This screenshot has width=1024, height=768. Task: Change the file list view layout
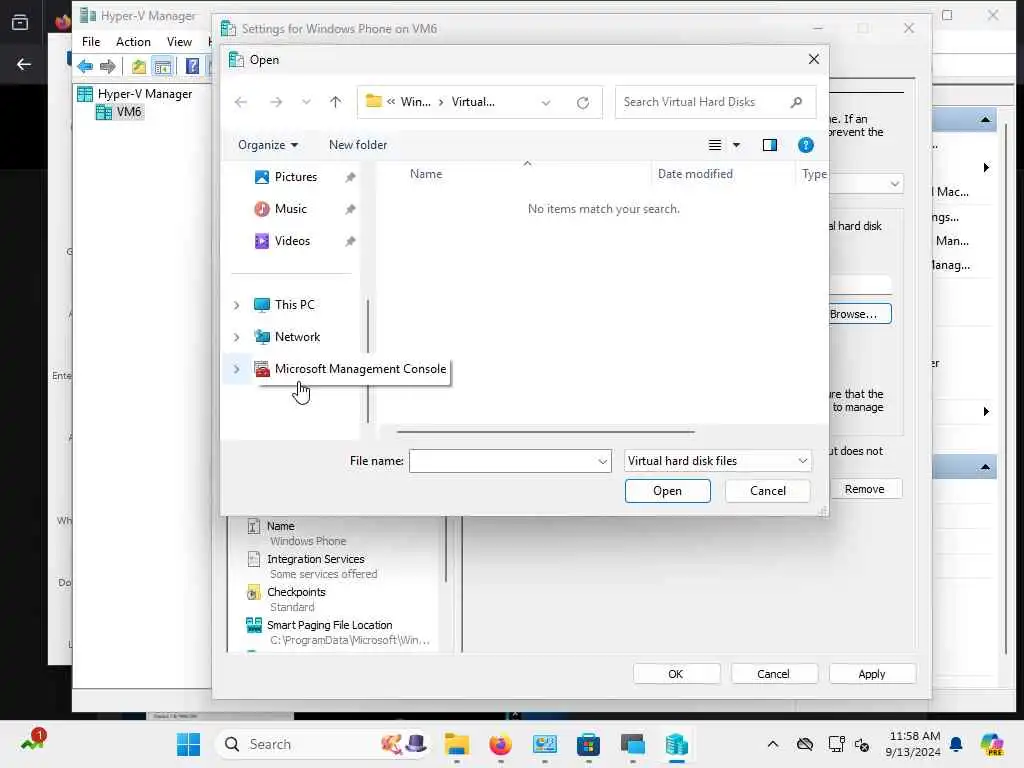(x=715, y=145)
